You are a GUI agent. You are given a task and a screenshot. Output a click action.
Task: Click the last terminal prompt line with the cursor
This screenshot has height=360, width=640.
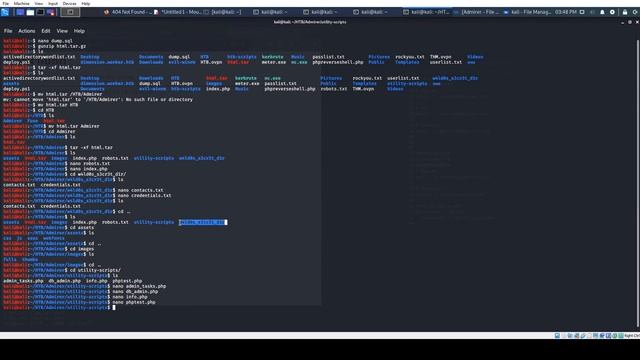point(60,308)
